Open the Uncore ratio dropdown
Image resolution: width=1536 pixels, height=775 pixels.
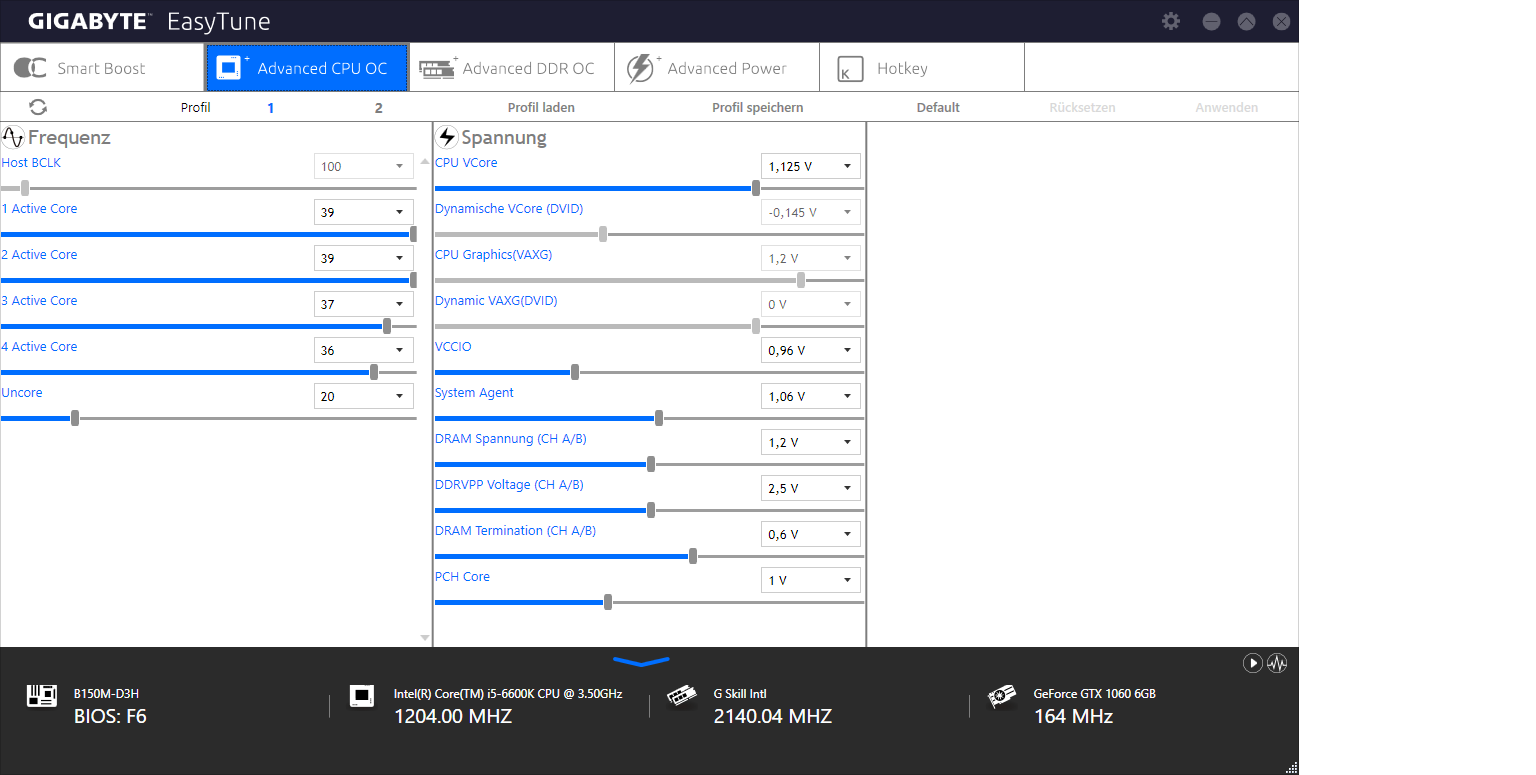pos(364,396)
